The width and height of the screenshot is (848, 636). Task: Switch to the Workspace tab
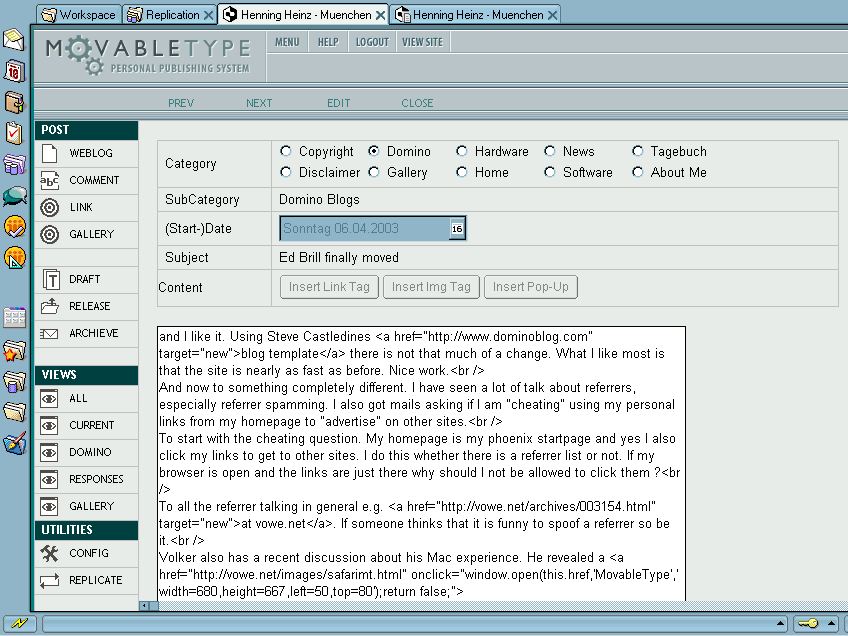pos(79,15)
